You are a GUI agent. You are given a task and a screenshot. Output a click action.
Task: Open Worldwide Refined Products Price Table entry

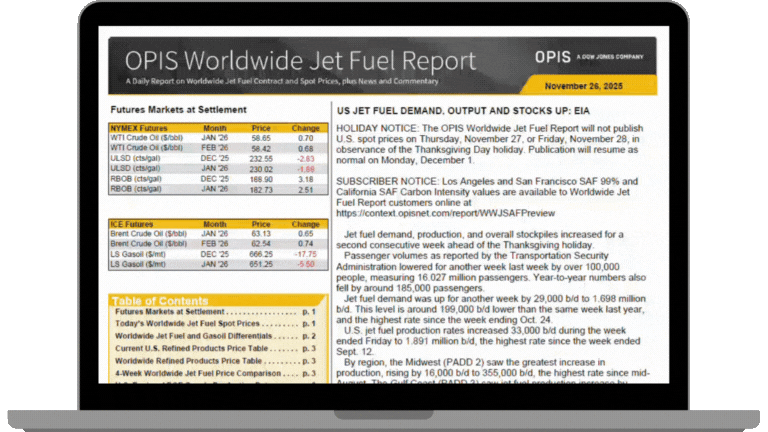(189, 361)
